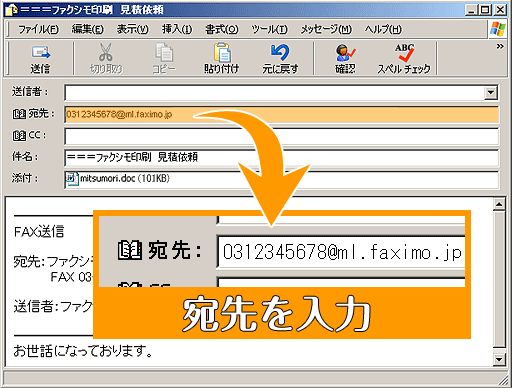
Task: Click the 切り取り (Cut) scissors icon
Action: [106, 52]
